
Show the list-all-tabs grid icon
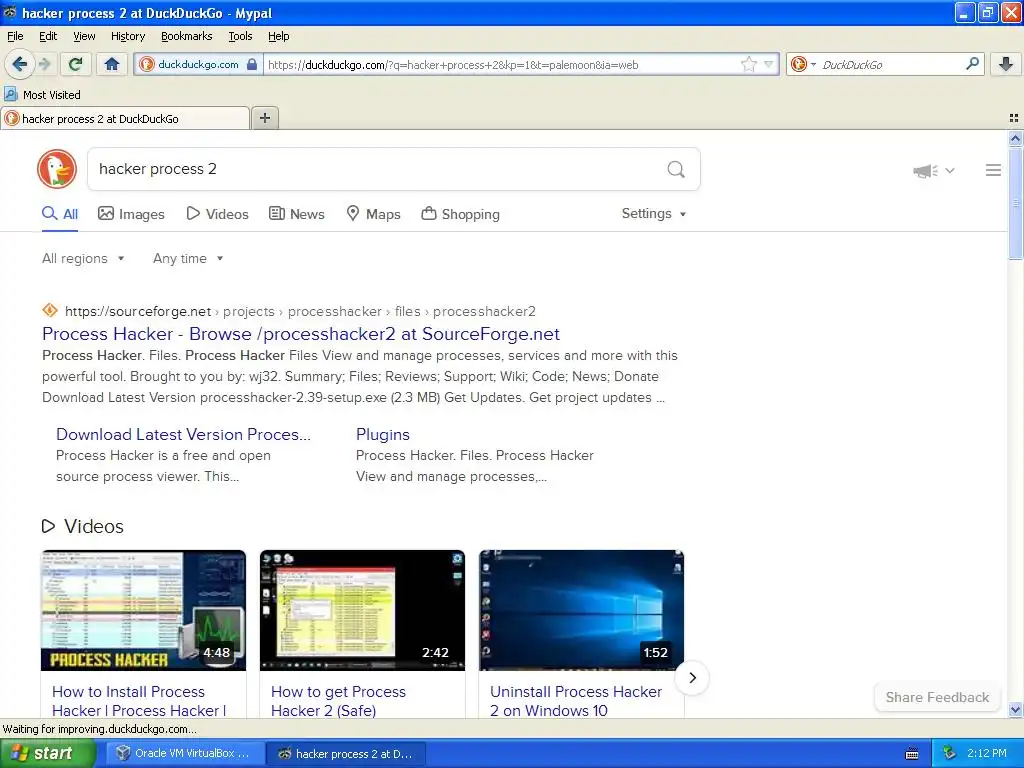click(x=1014, y=118)
